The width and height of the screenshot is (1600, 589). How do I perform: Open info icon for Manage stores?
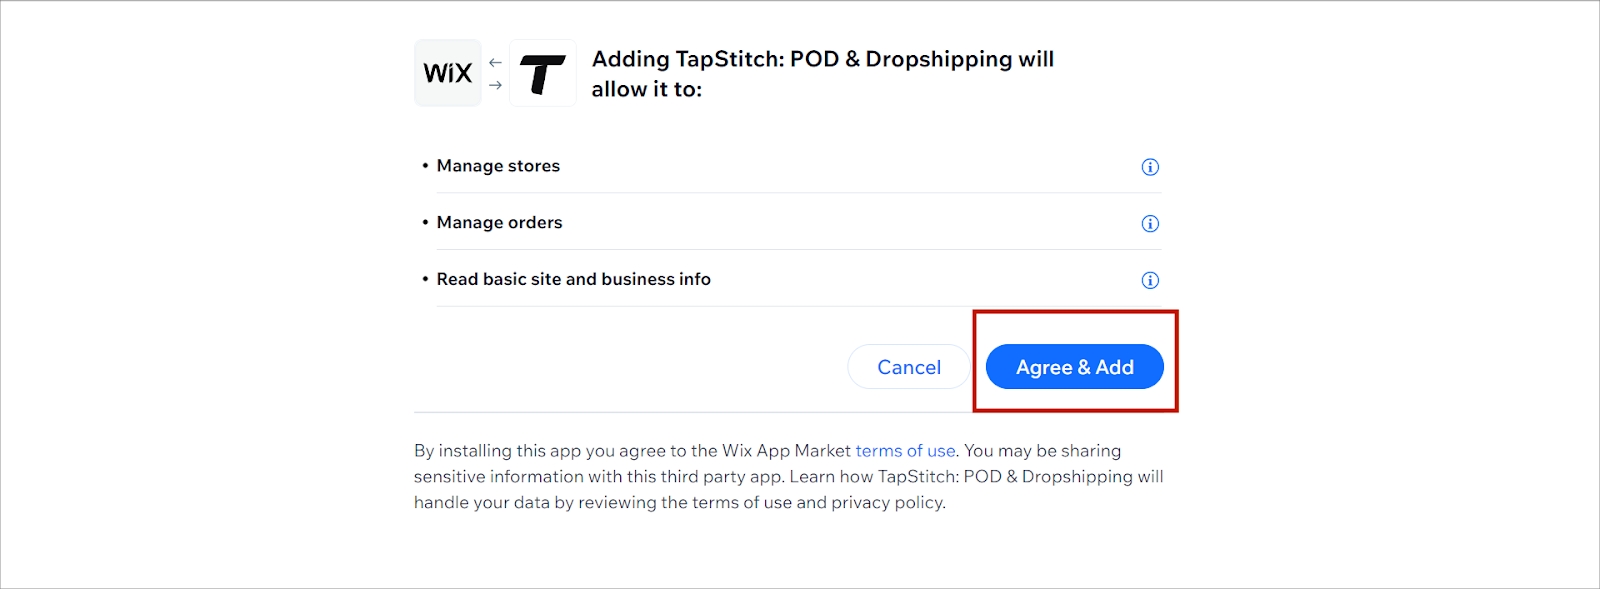click(x=1150, y=167)
